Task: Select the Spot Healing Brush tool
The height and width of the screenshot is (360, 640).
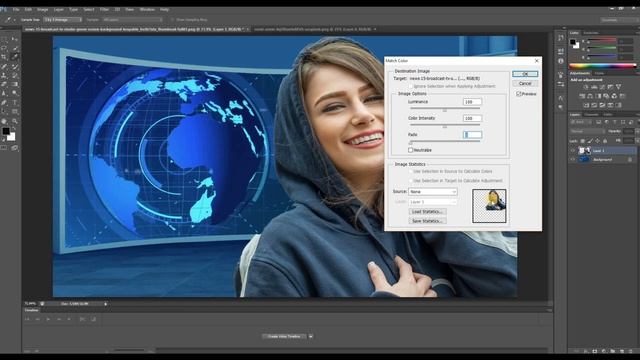Action: (4, 66)
